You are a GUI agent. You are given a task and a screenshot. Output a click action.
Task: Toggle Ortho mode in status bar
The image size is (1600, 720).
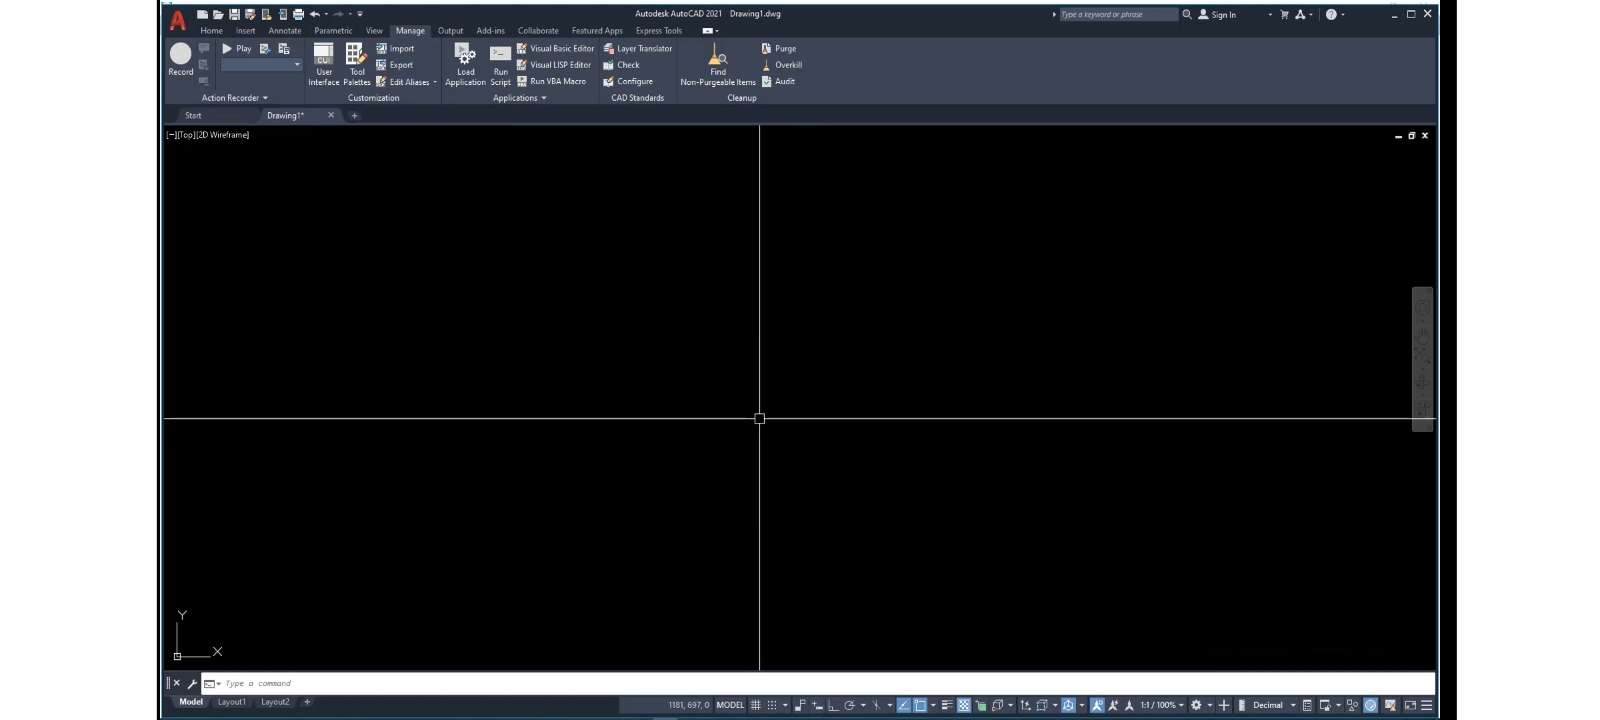coord(833,705)
